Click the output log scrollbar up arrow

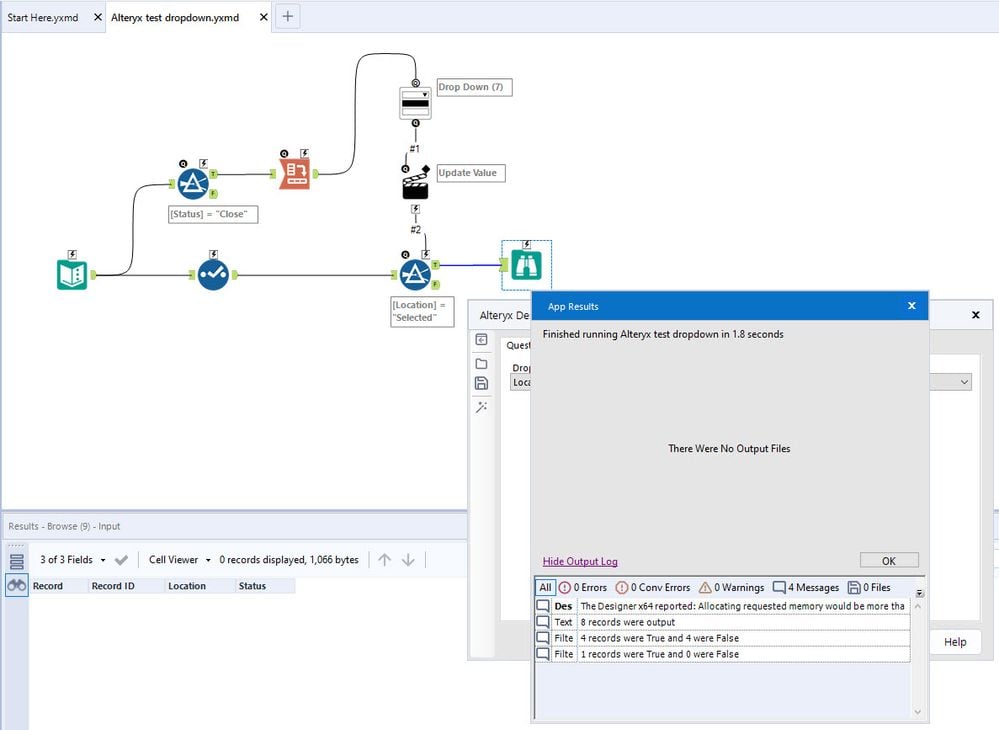coord(918,606)
